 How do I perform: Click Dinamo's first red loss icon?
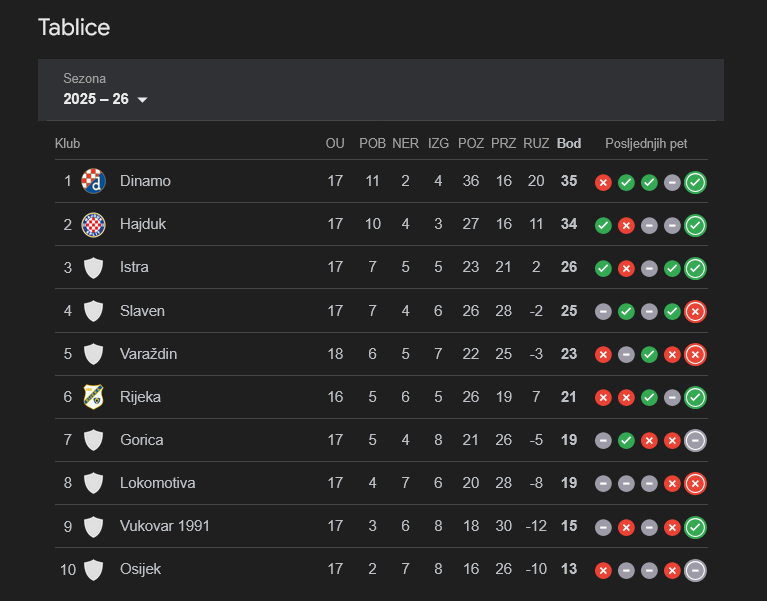[x=603, y=182]
